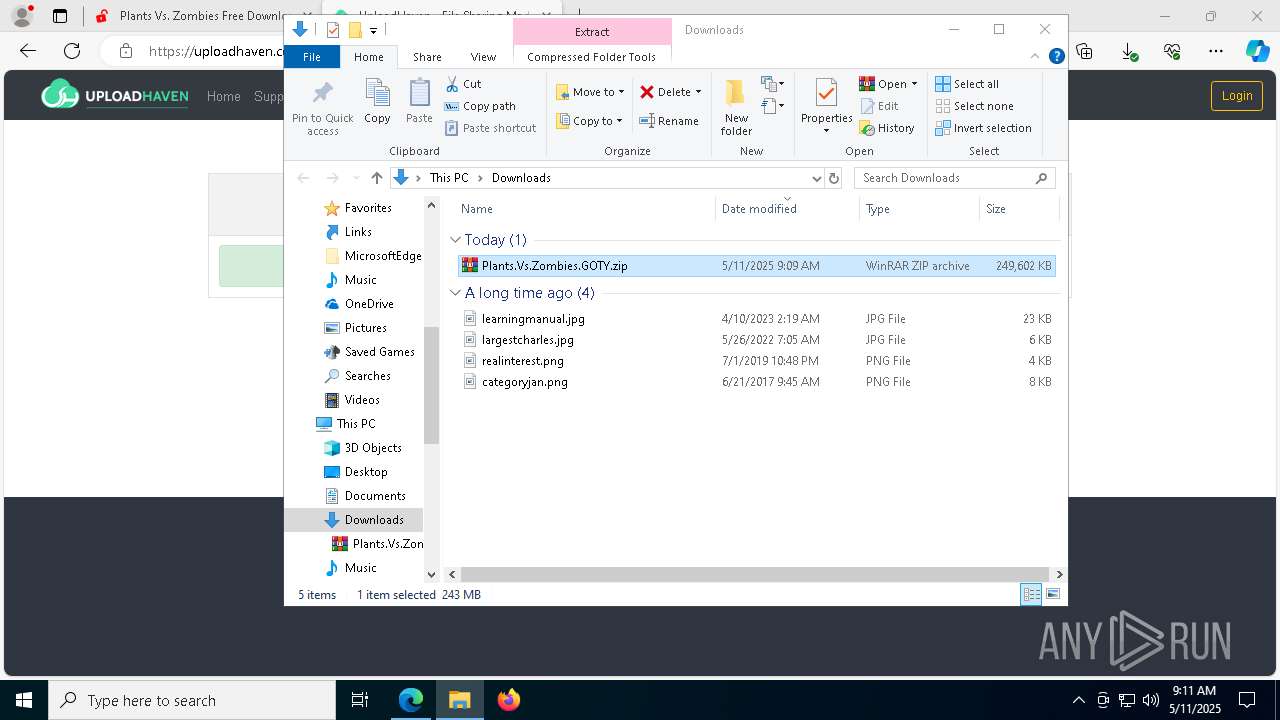Switch to the View ribbon tab
Image resolution: width=1280 pixels, height=720 pixels.
(x=483, y=57)
